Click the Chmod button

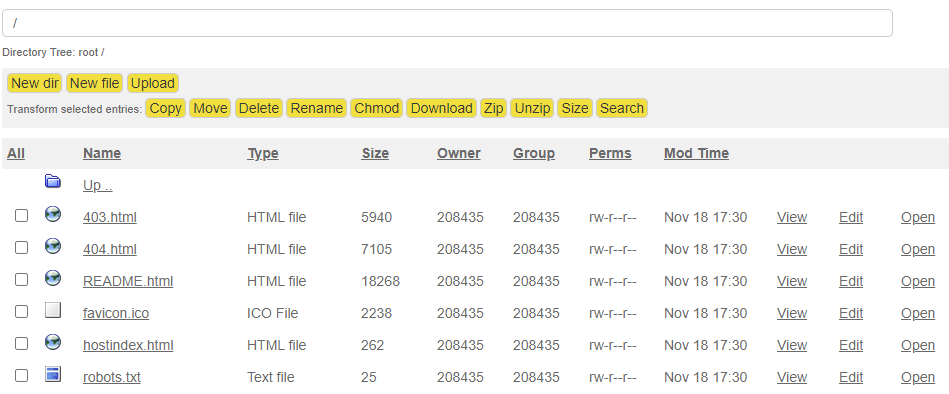click(376, 108)
